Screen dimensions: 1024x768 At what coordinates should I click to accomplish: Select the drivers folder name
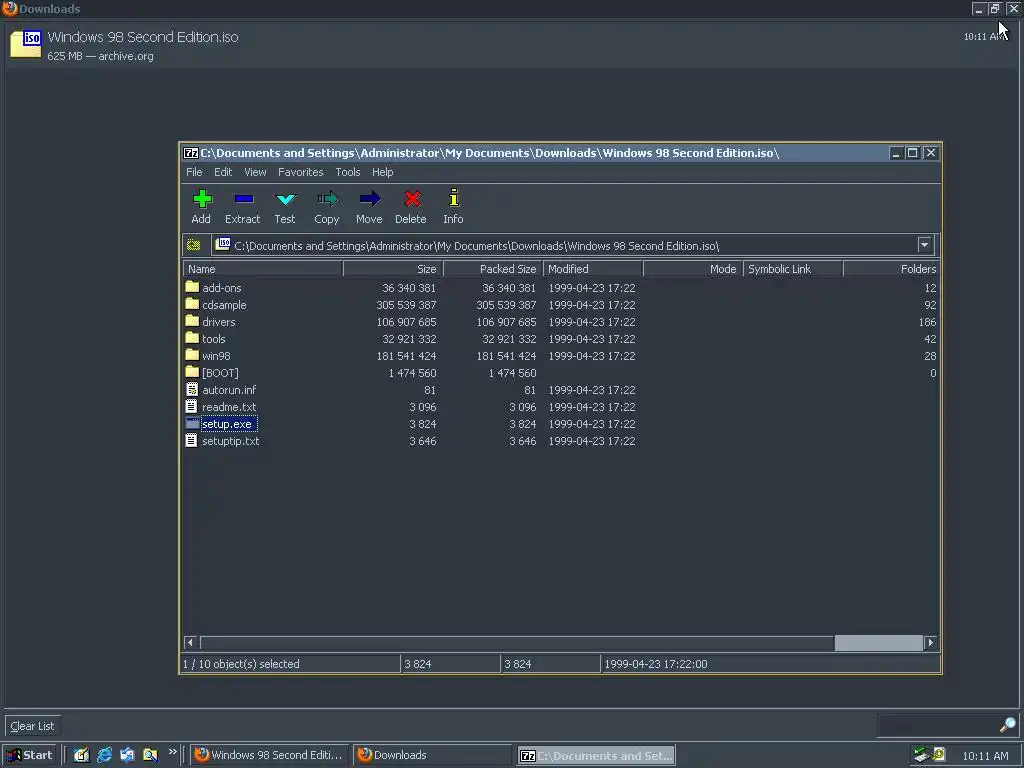pyautogui.click(x=219, y=322)
